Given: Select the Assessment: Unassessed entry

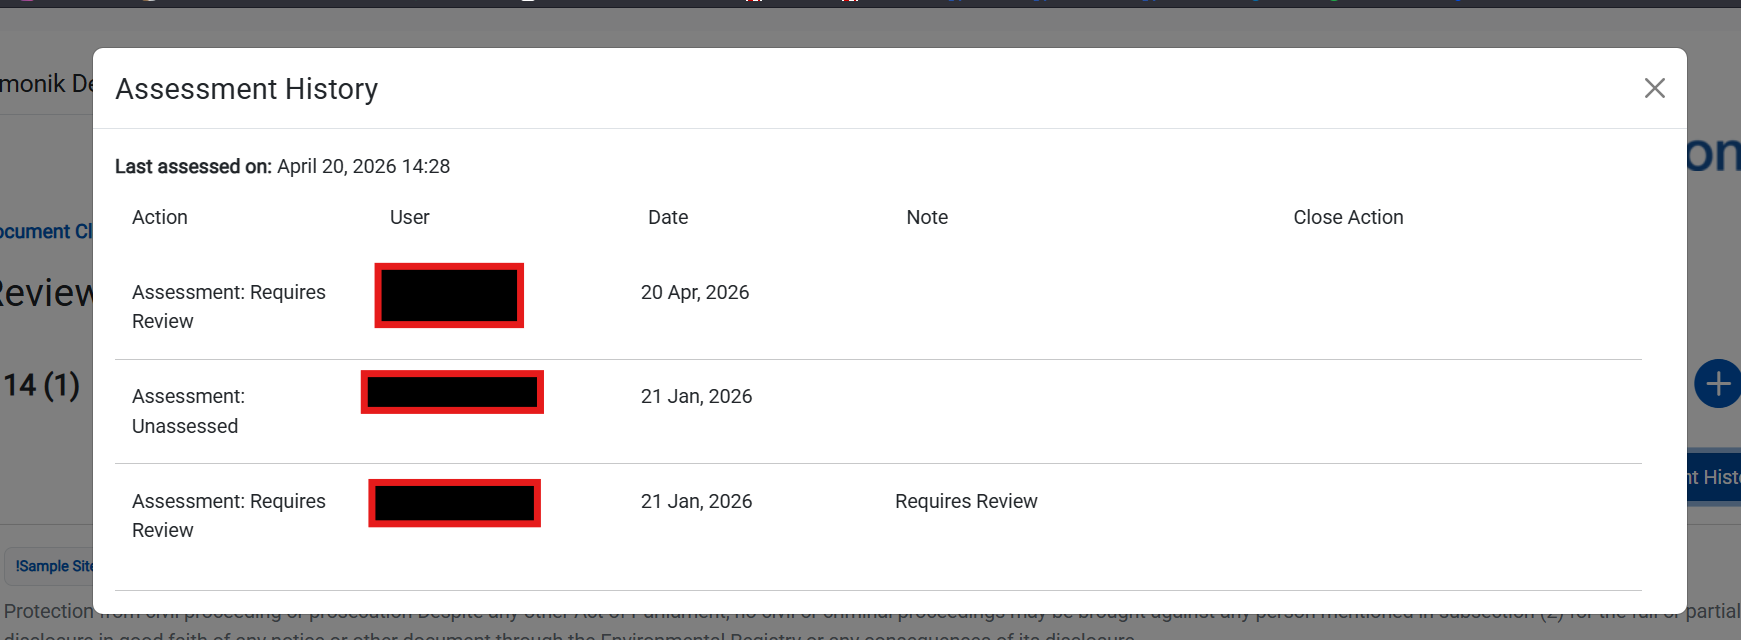Looking at the screenshot, I should [188, 411].
